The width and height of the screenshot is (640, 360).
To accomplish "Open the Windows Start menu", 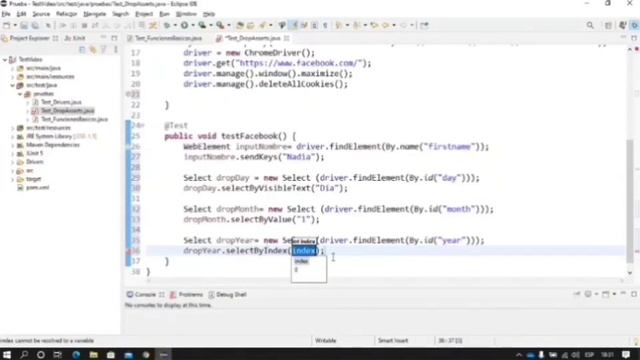I will click(x=7, y=354).
